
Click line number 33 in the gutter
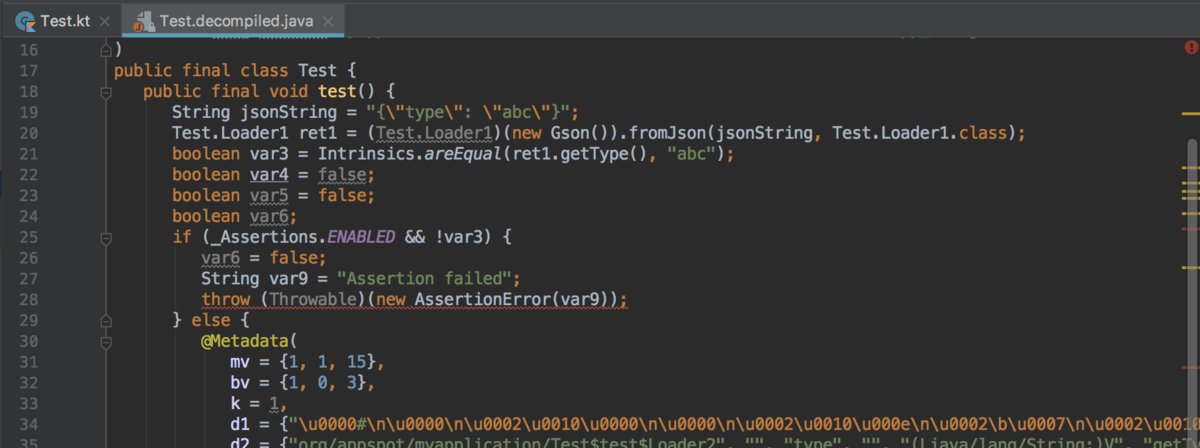tap(28, 405)
